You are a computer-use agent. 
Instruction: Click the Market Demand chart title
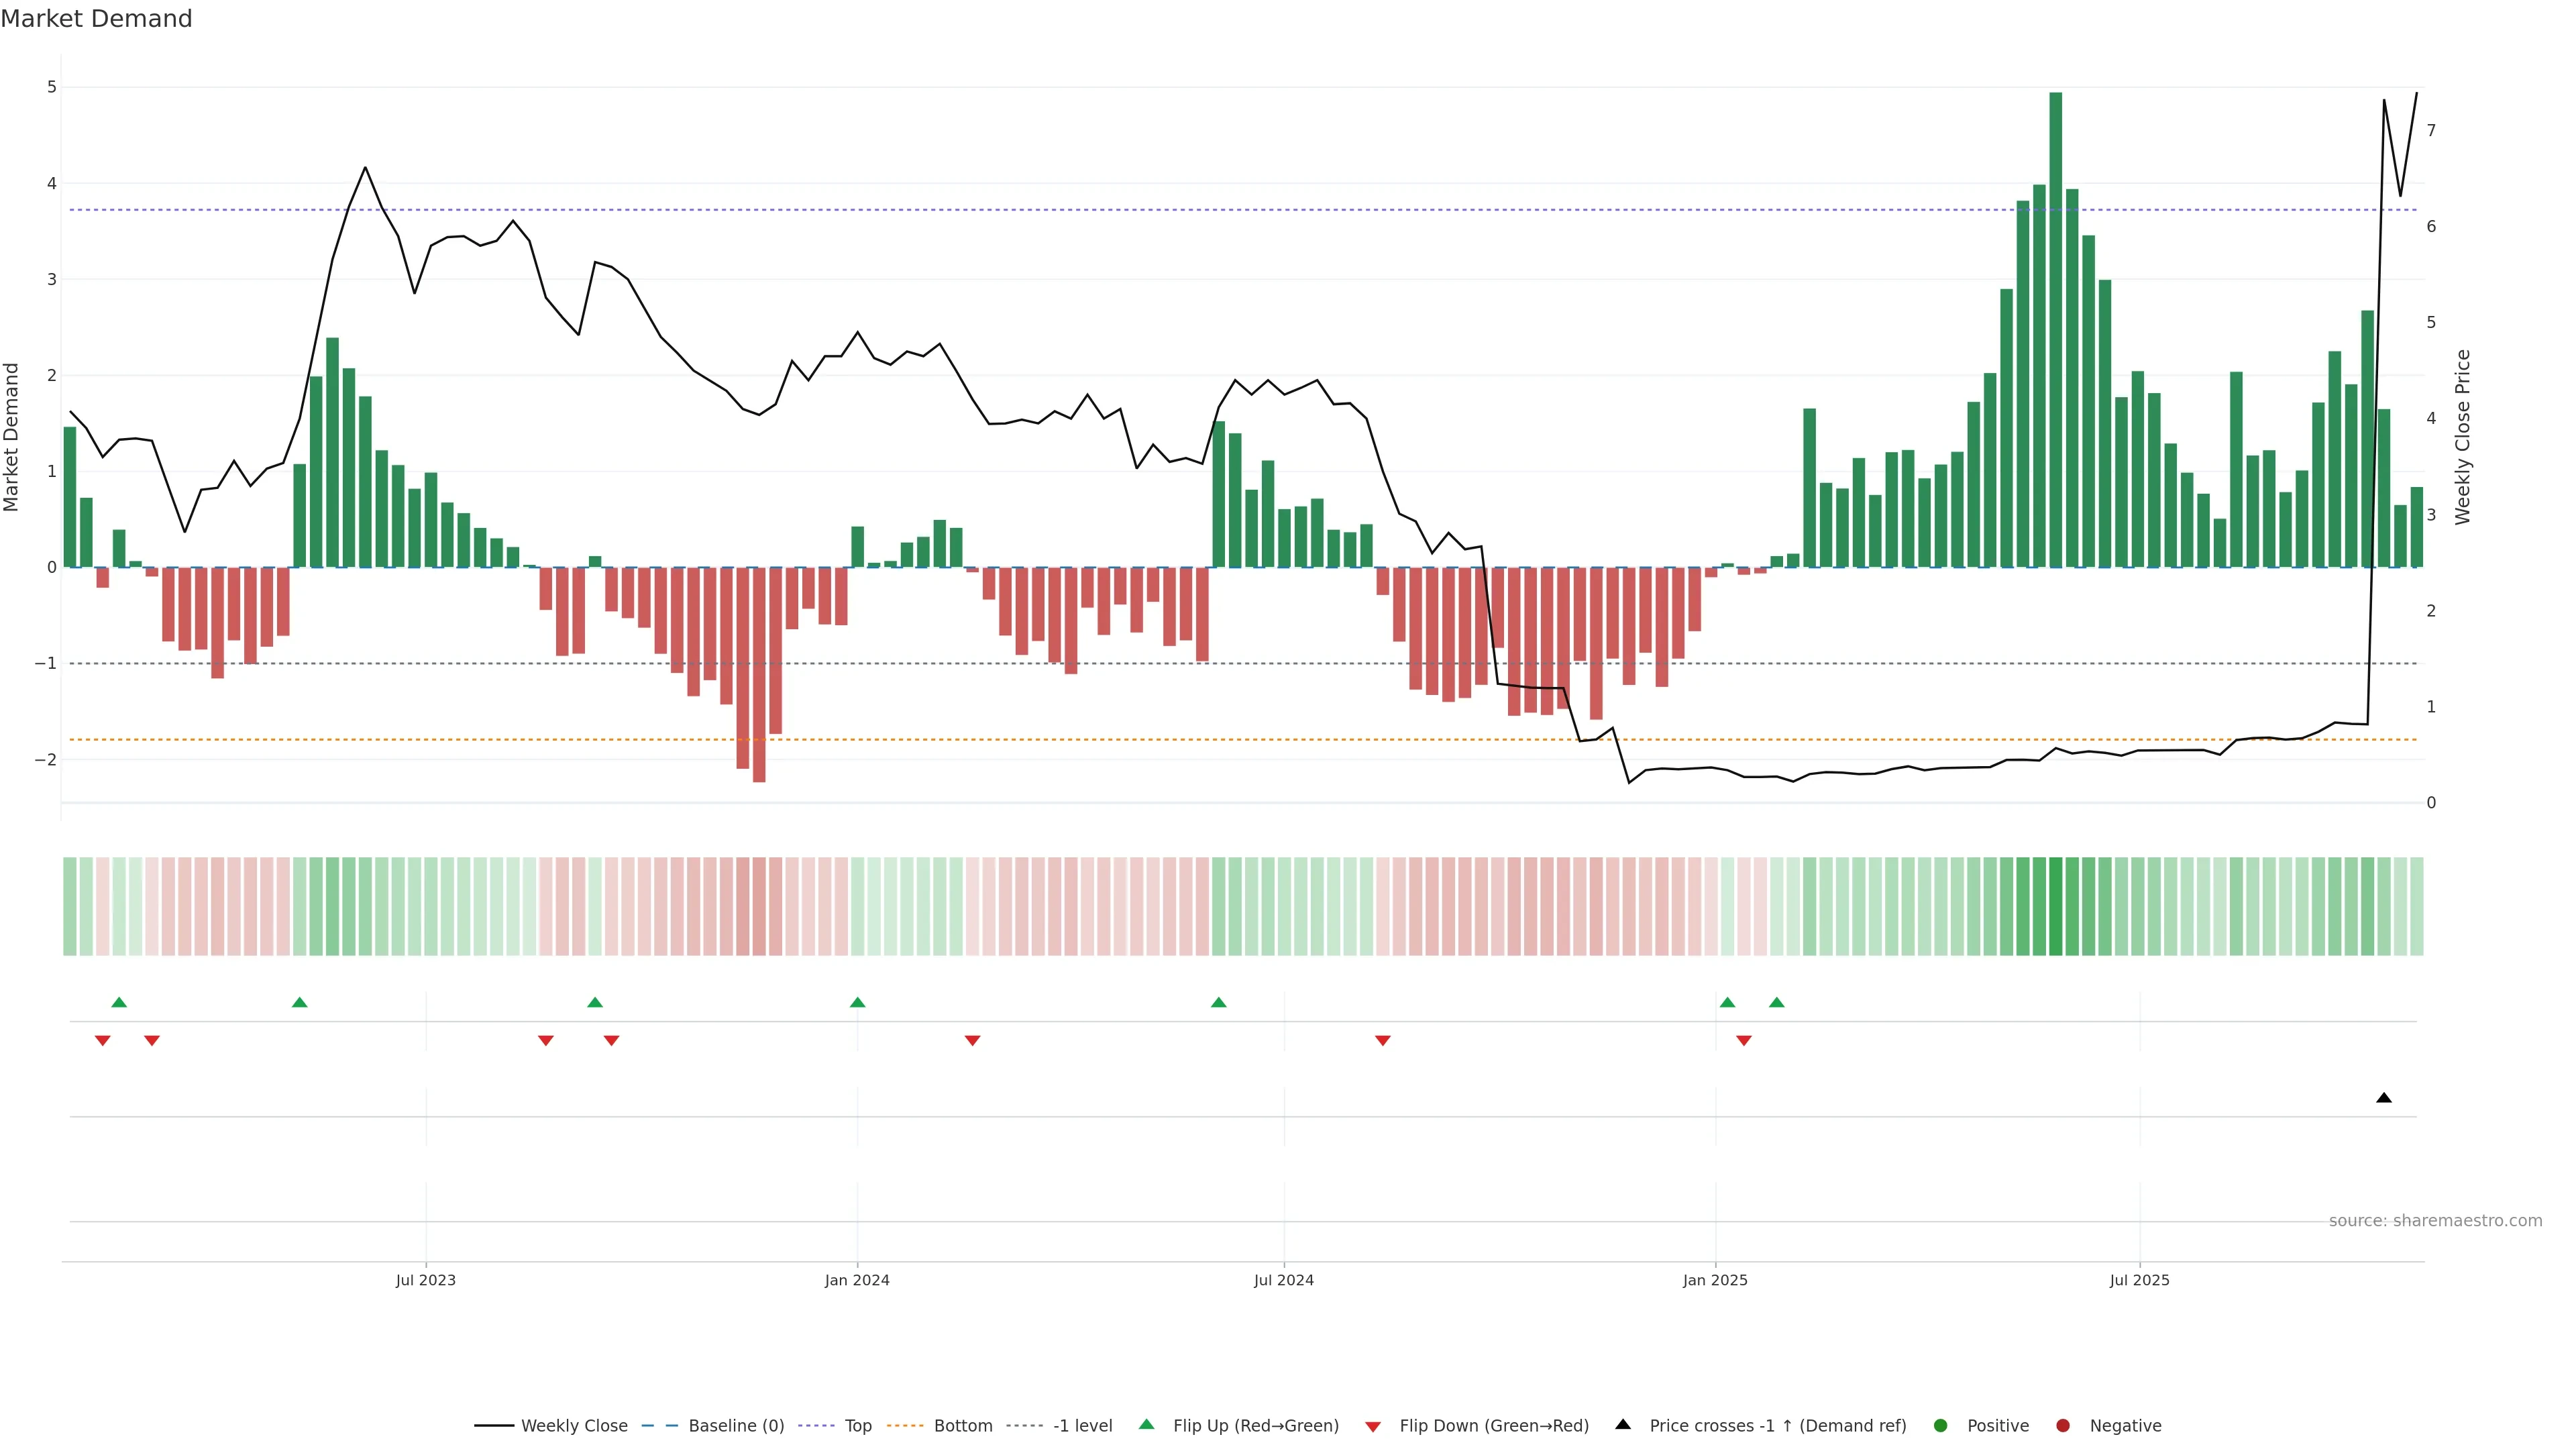97,19
